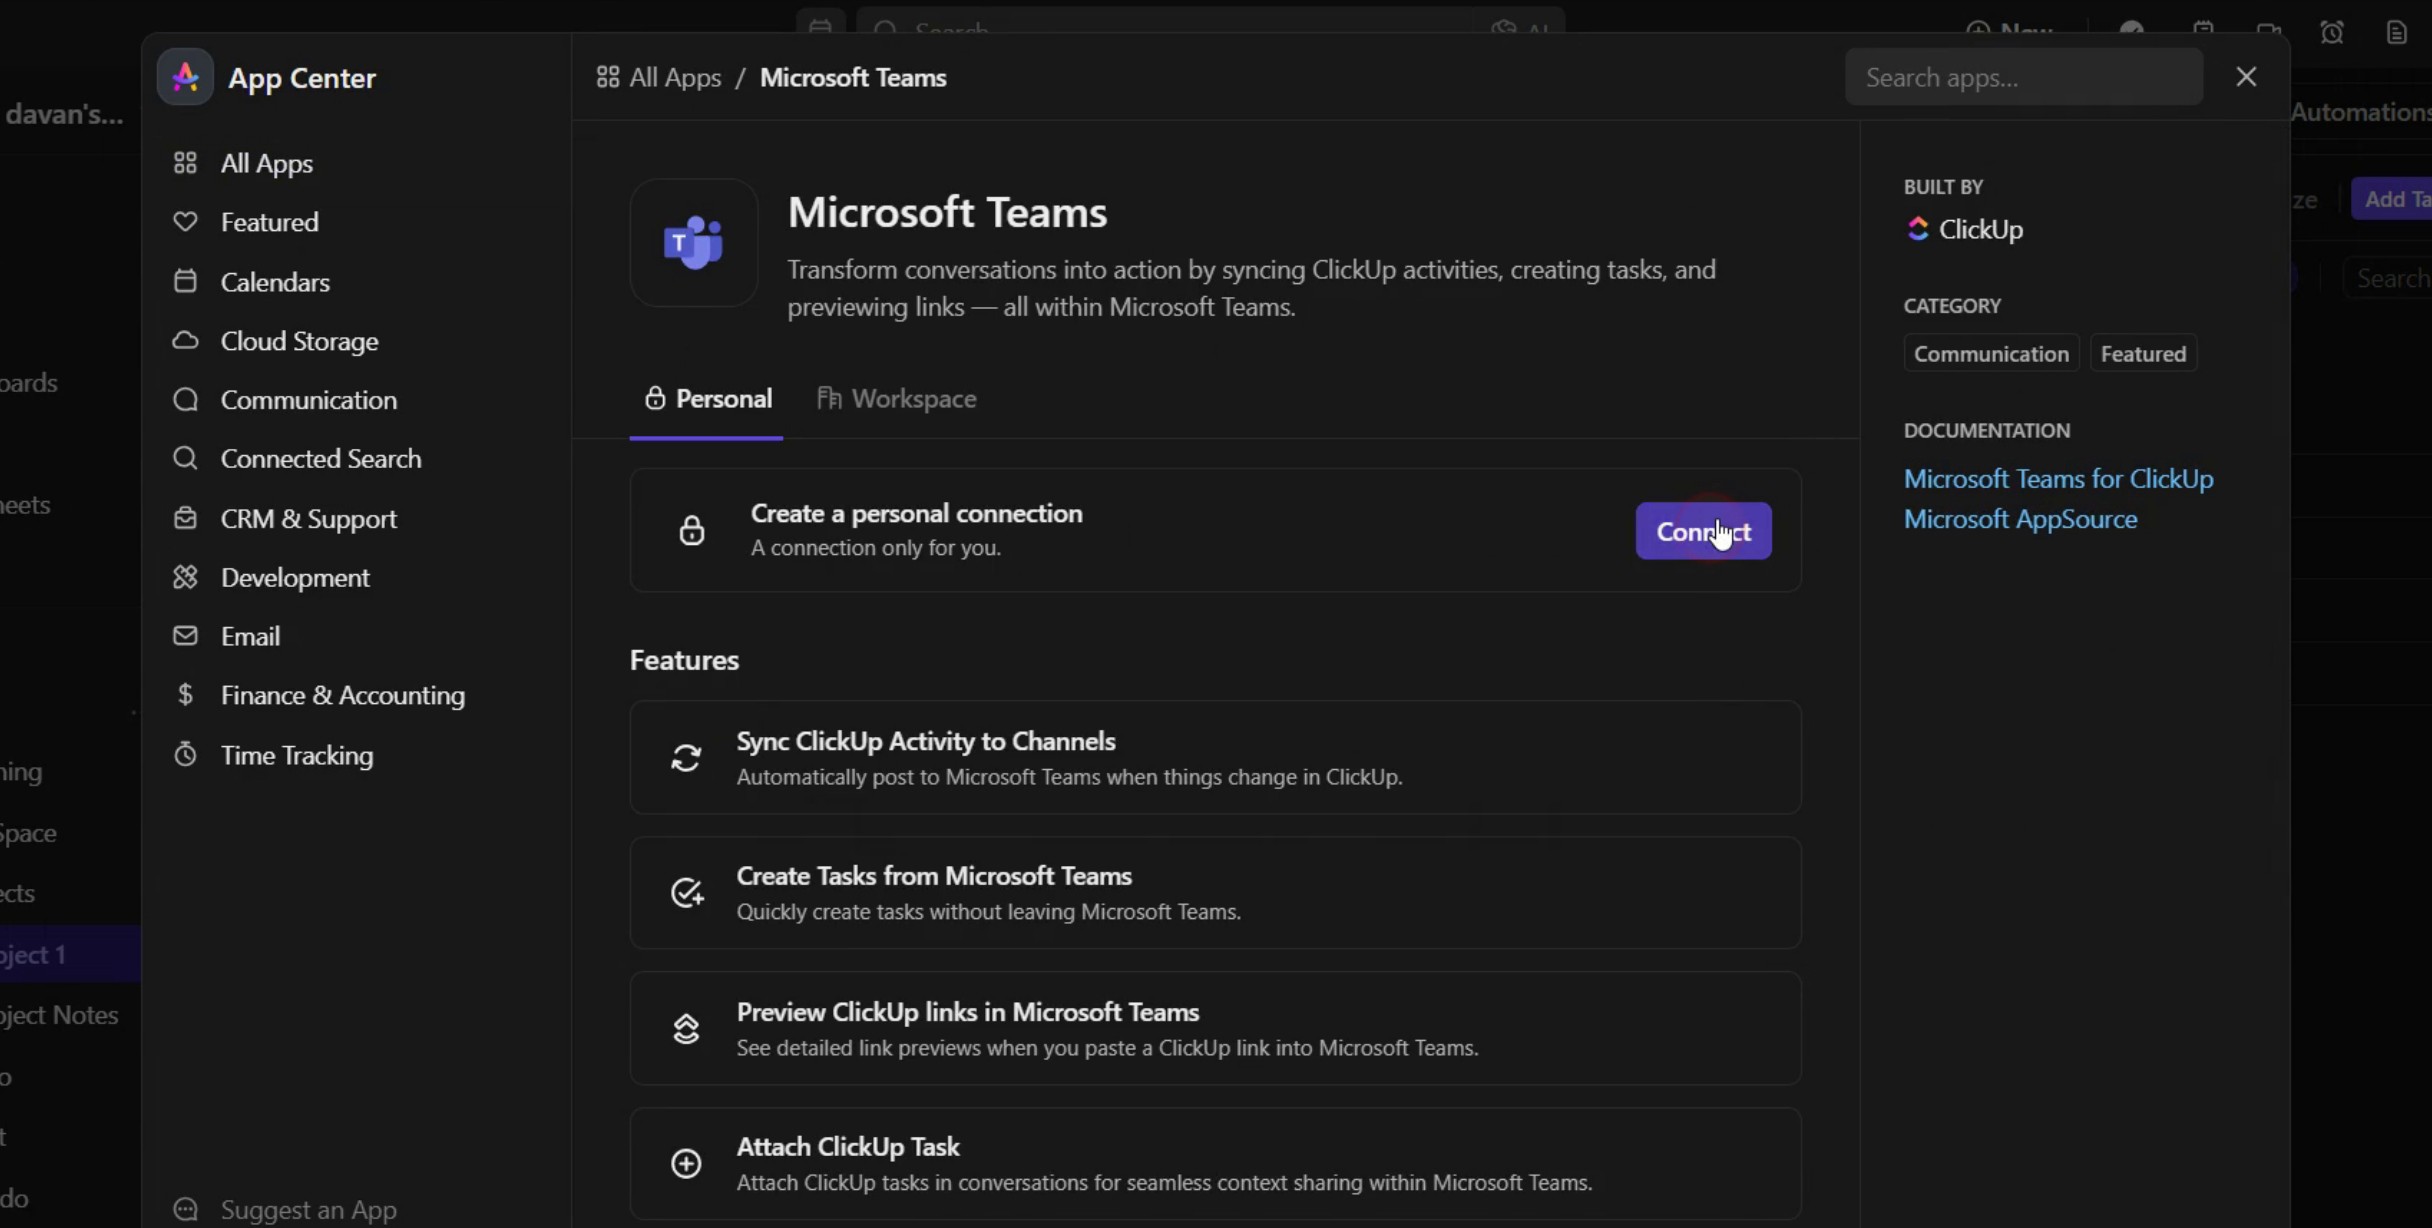
Task: Open the Sync ClickUp Activity to Channels feature
Action: [1214, 758]
